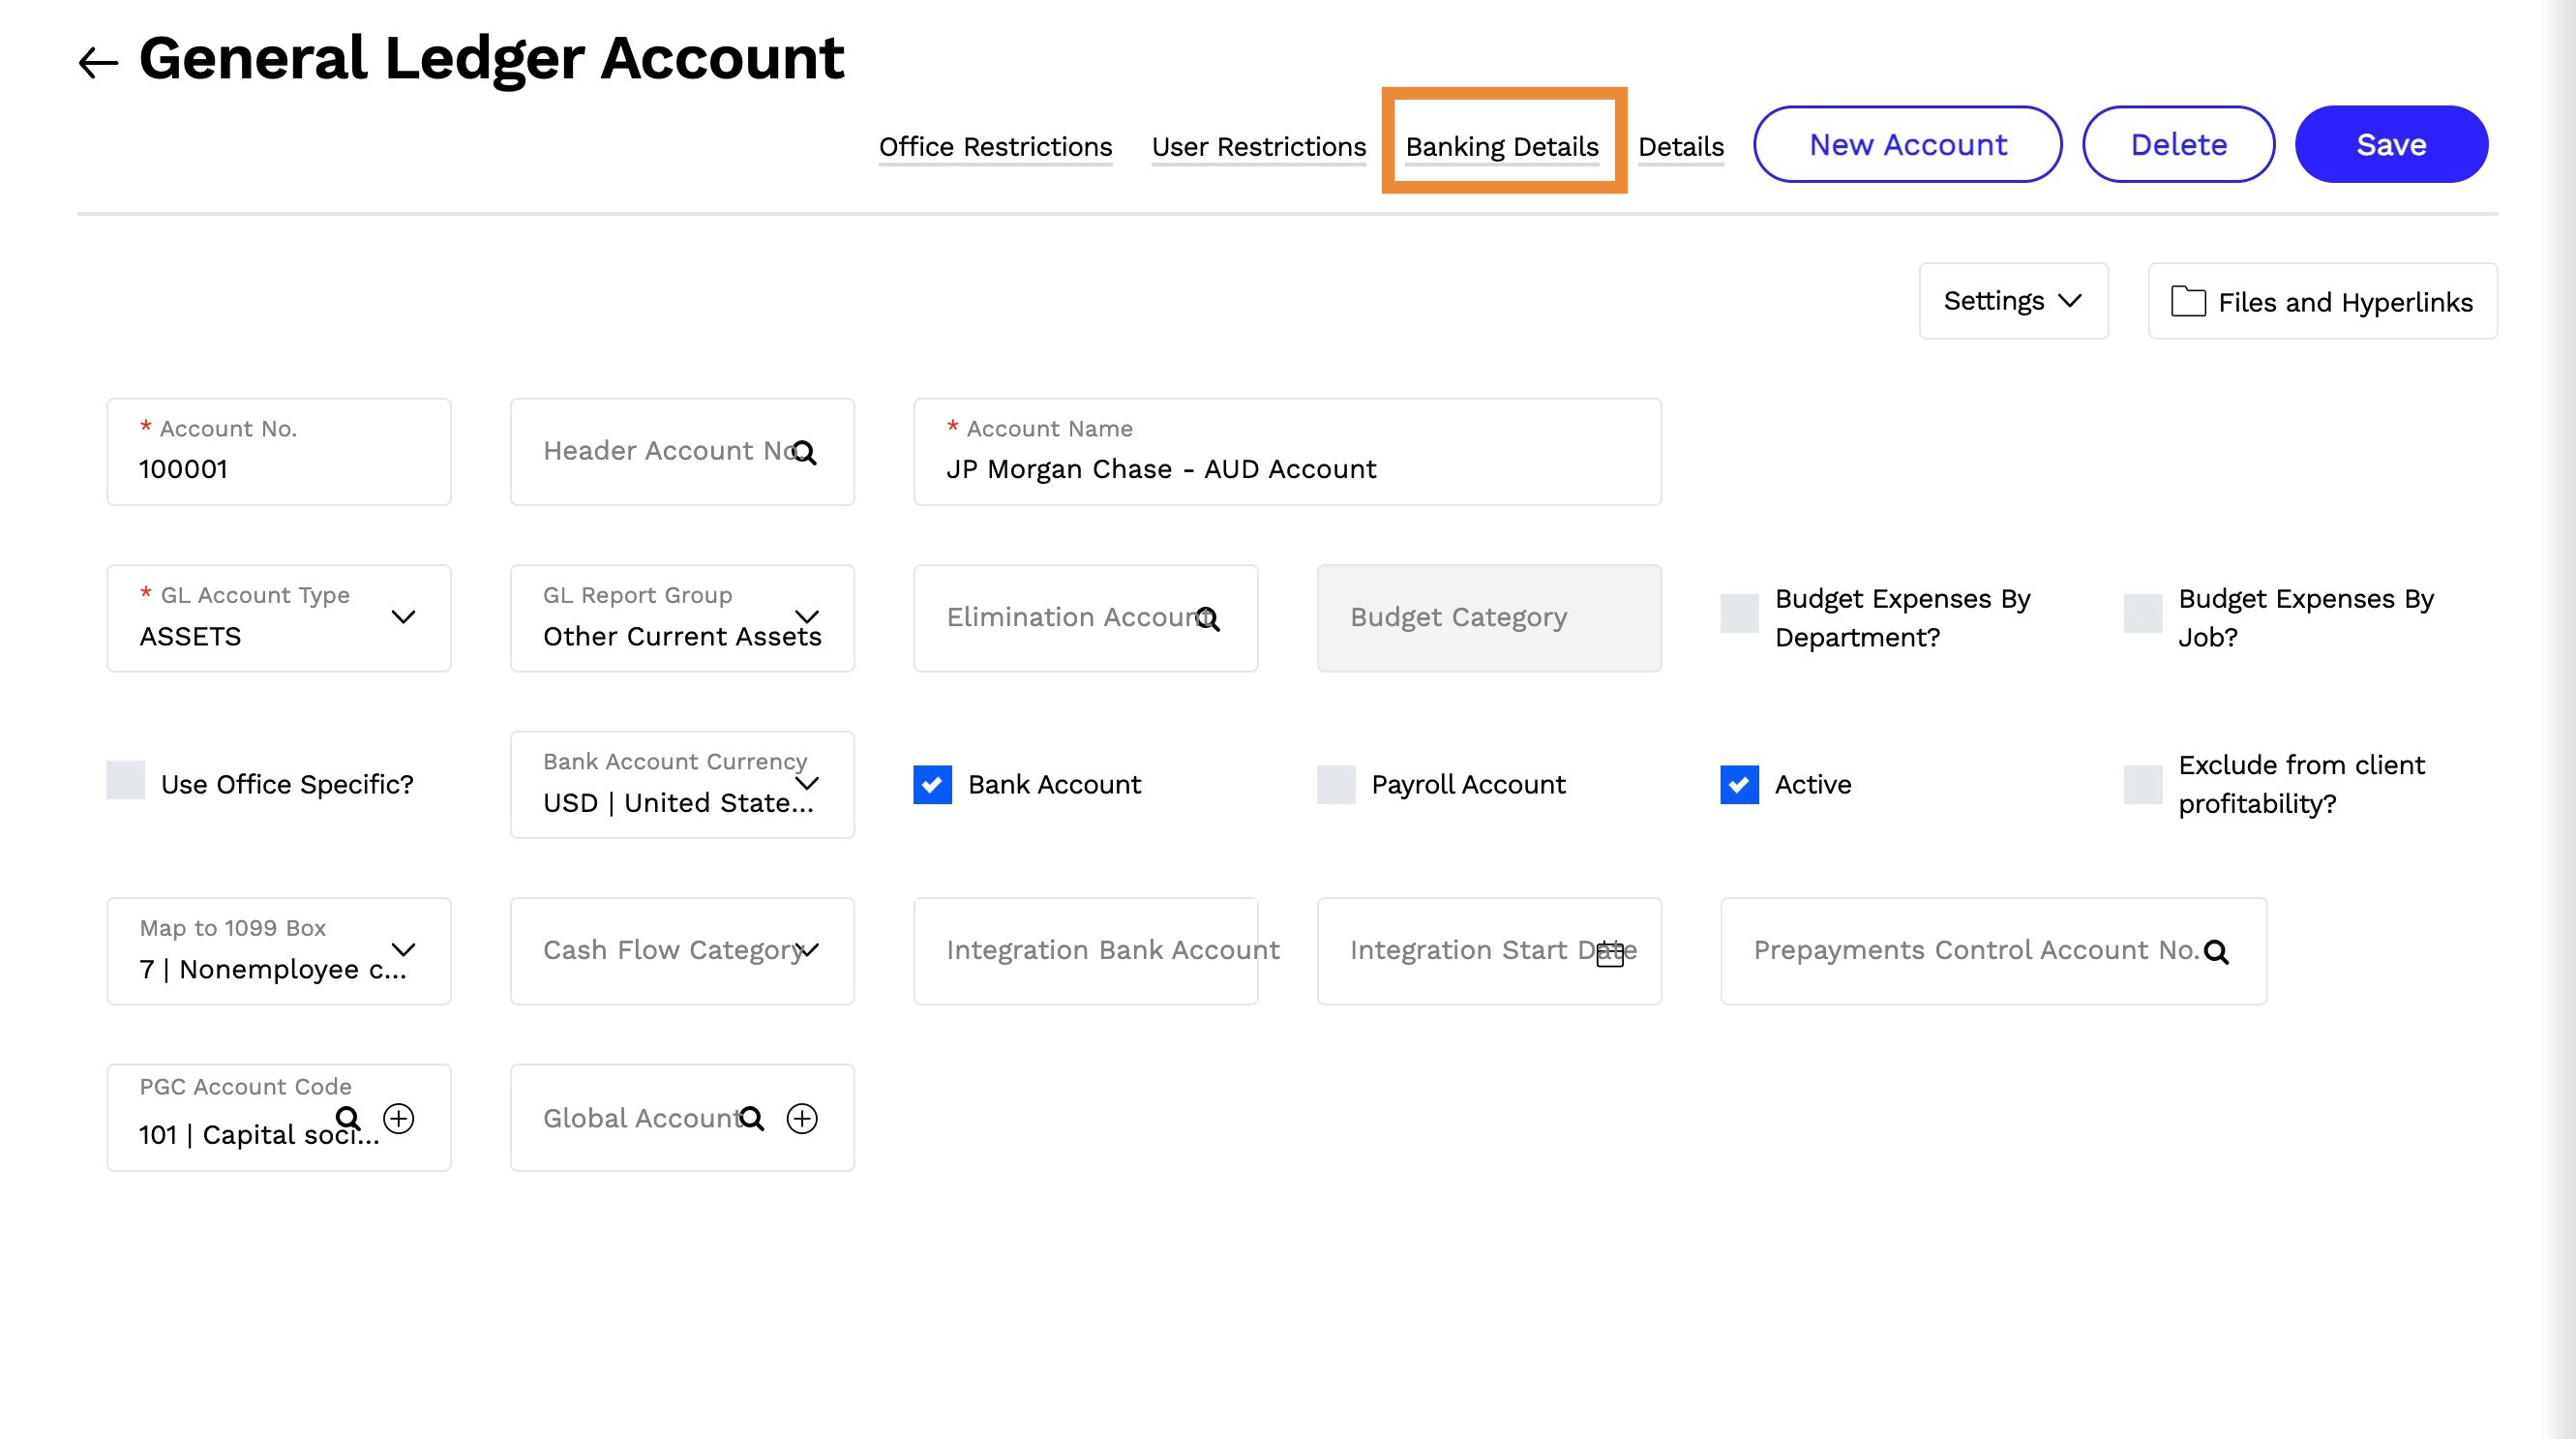Screen dimensions: 2576x1439
Task: Click the Global Account field
Action: pyautogui.click(x=682, y=1117)
